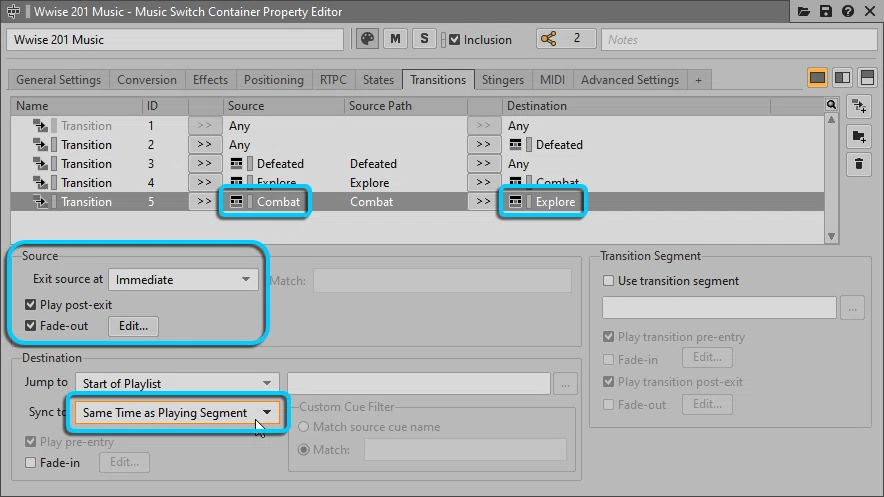Click the save disk icon in the title bar
Viewport: 884px width, 497px height.
tap(825, 11)
